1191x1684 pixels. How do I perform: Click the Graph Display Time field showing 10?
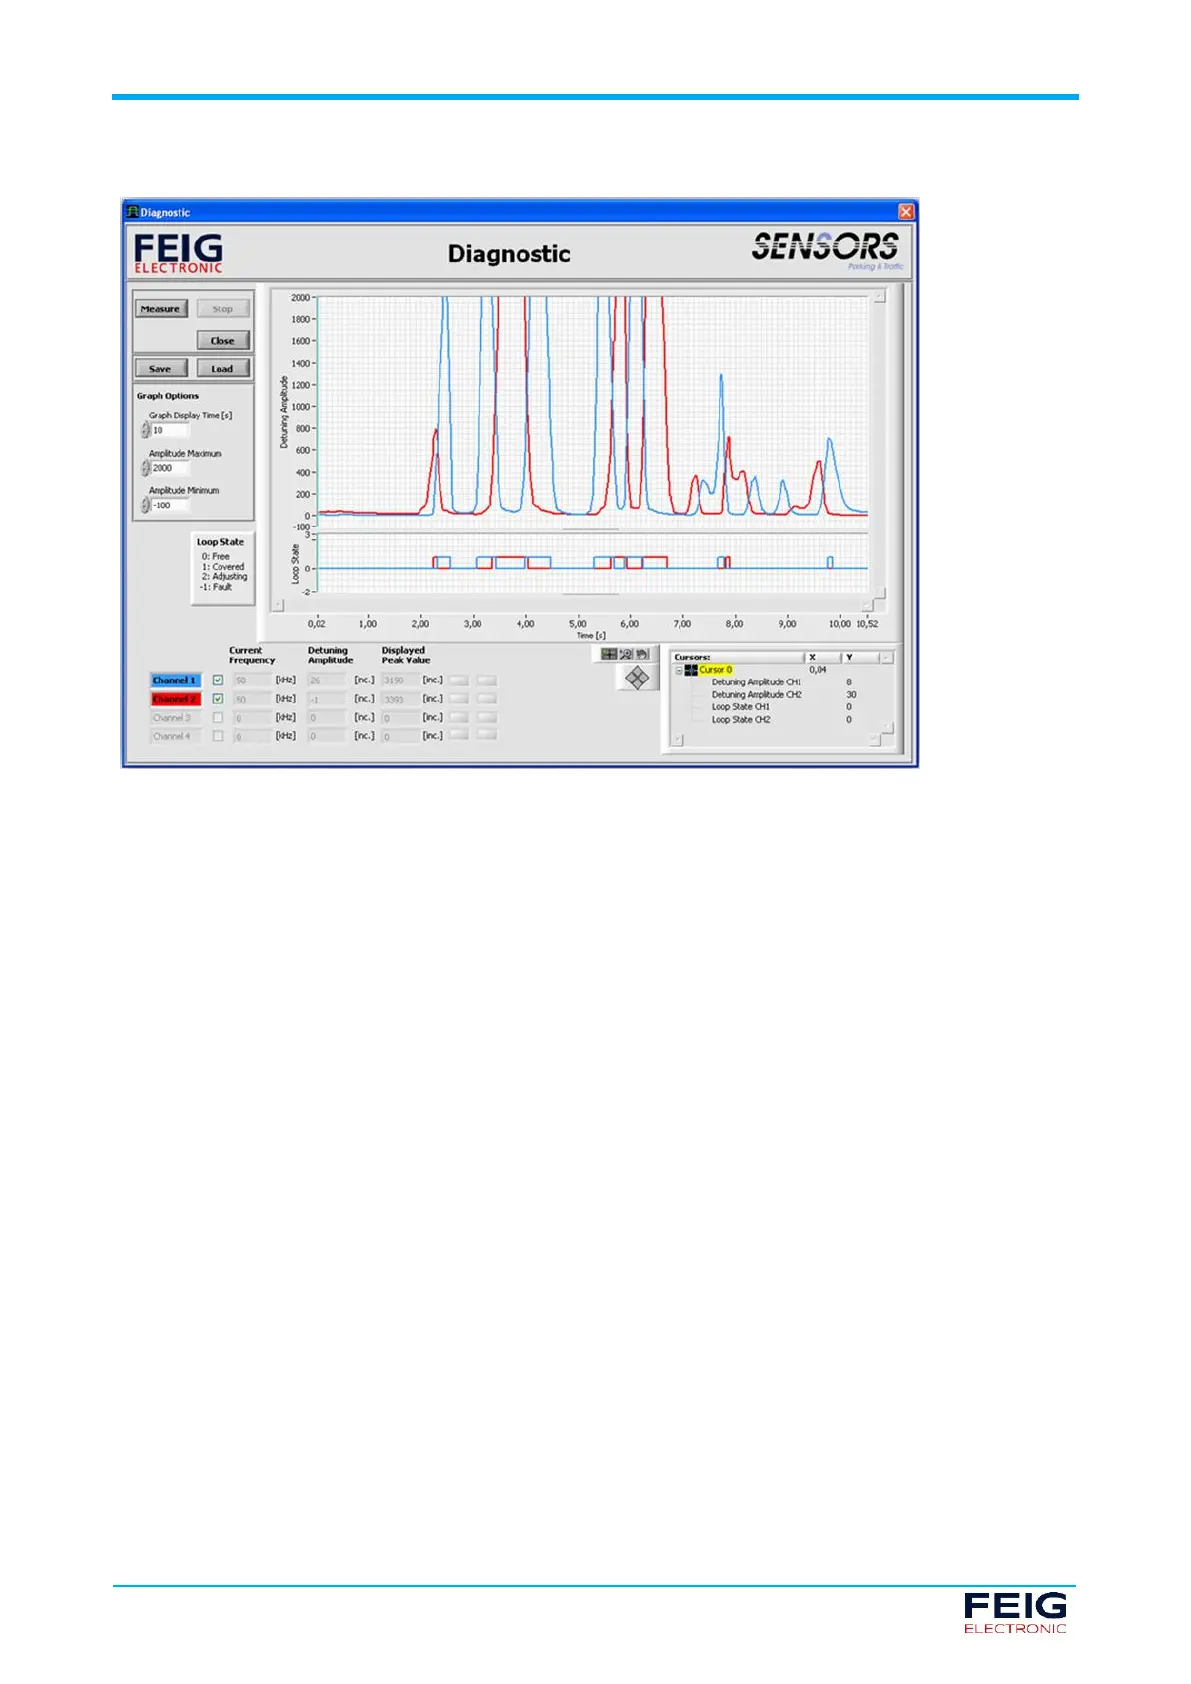point(170,430)
